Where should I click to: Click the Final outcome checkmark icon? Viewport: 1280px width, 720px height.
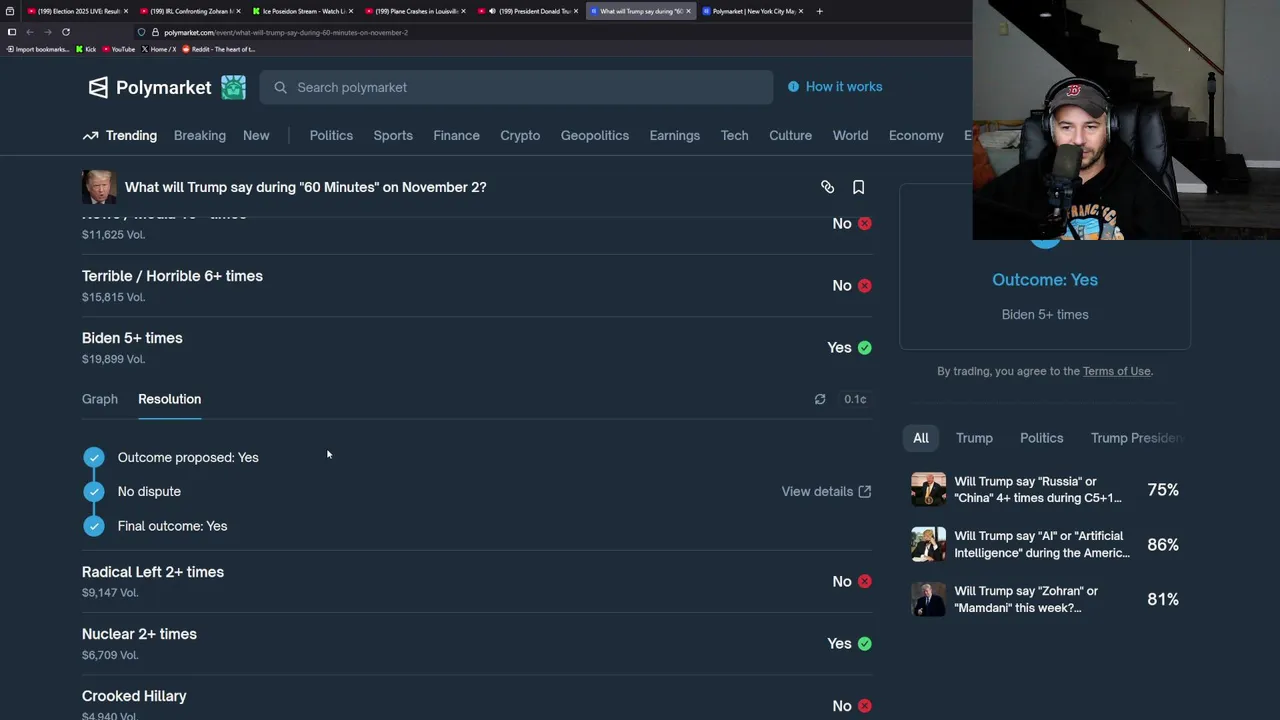click(x=94, y=525)
